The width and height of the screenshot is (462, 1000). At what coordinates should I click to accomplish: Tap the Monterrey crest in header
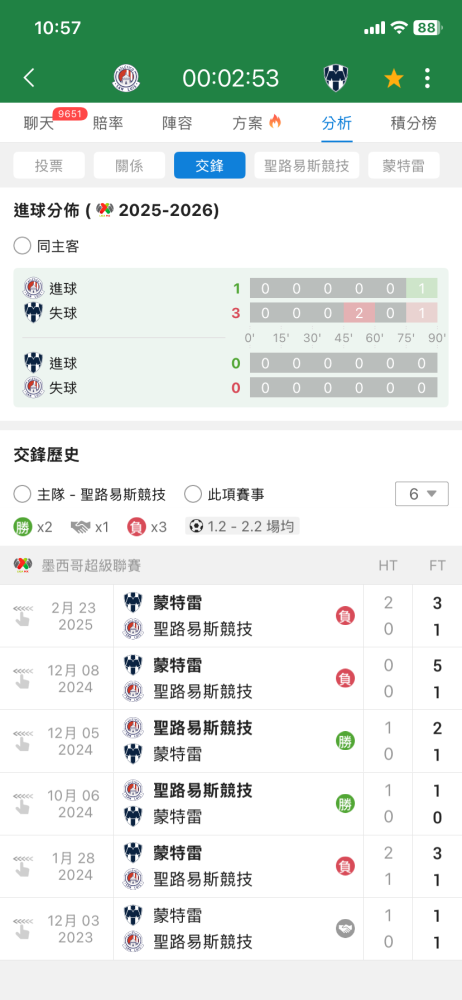point(336,78)
